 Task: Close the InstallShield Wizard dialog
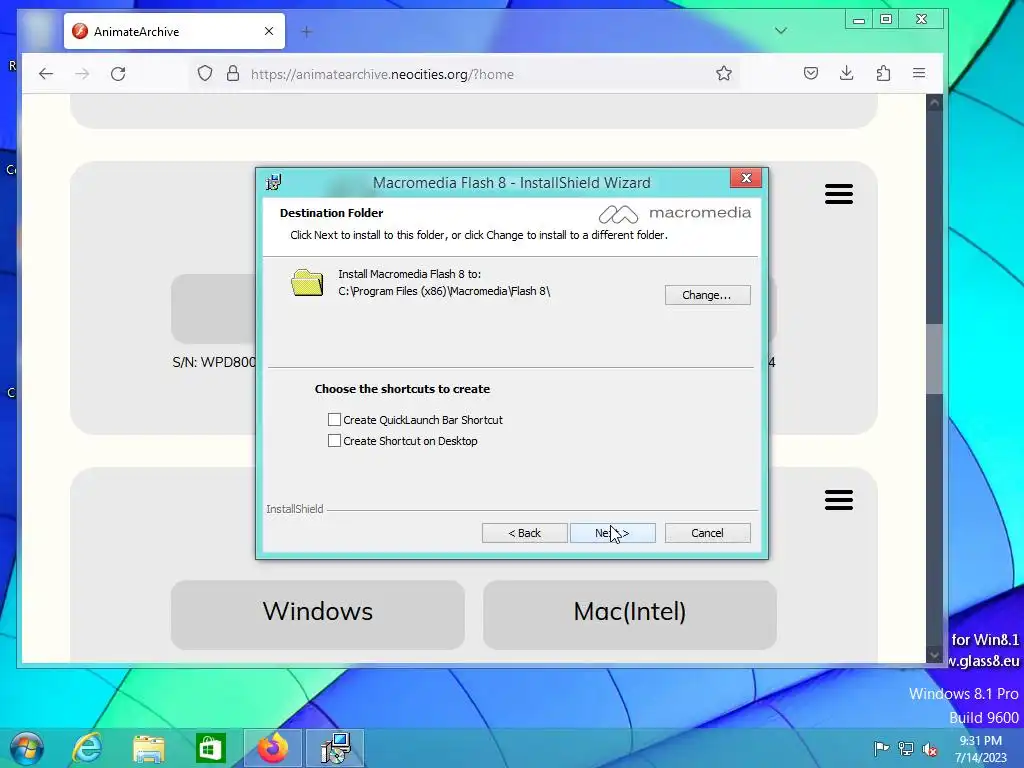click(x=746, y=178)
